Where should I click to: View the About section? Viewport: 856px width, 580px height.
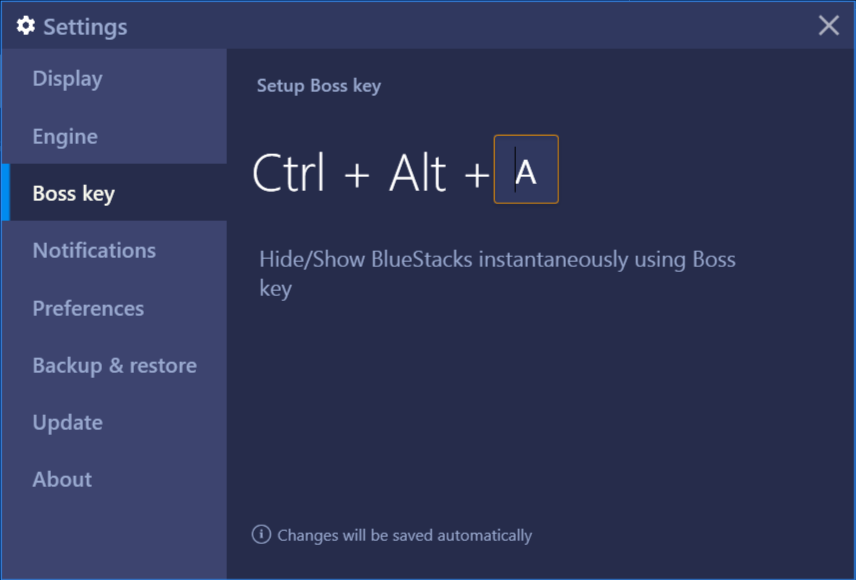[x=114, y=479]
